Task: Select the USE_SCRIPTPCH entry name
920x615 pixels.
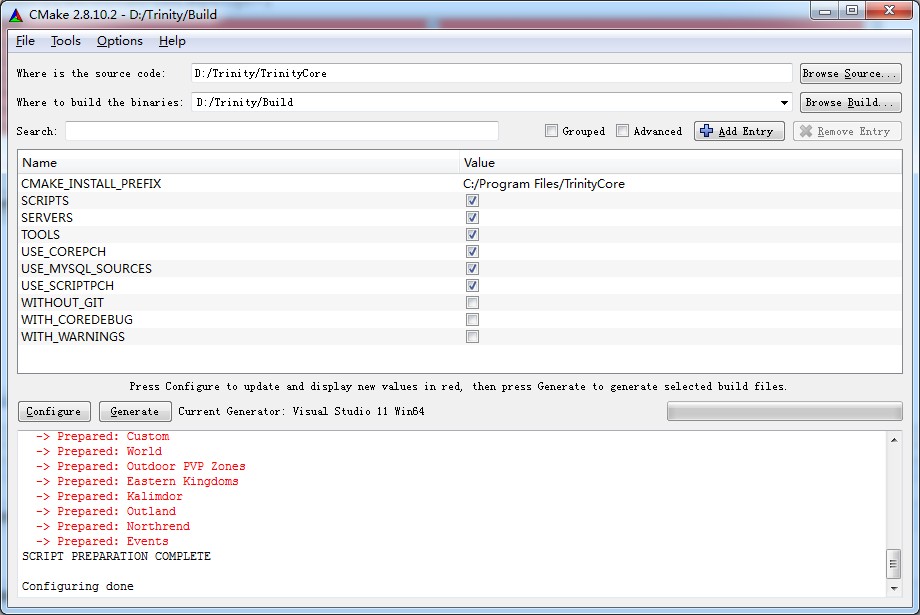Action: click(67, 286)
